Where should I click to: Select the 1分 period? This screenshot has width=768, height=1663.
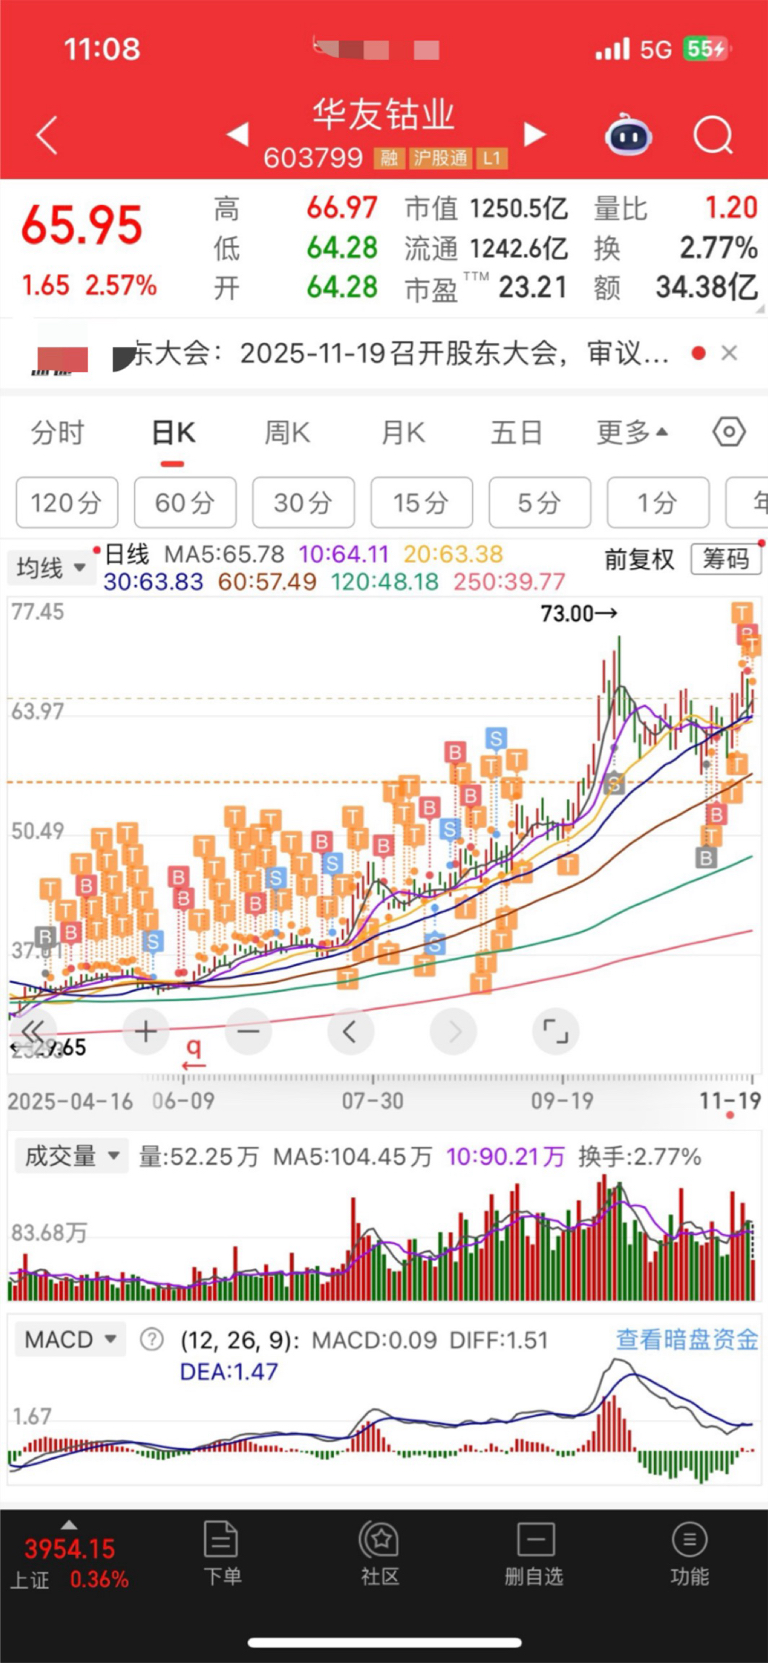657,502
